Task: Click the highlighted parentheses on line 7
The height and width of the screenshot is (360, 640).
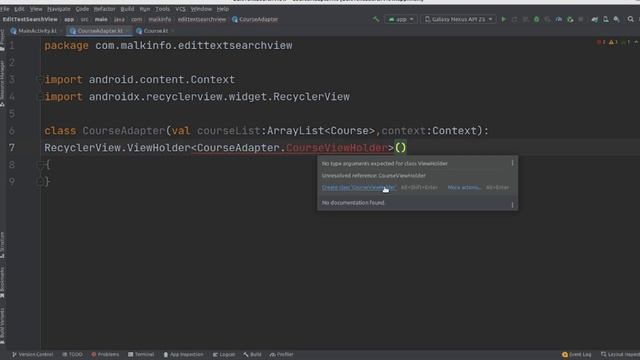Action: coord(401,148)
